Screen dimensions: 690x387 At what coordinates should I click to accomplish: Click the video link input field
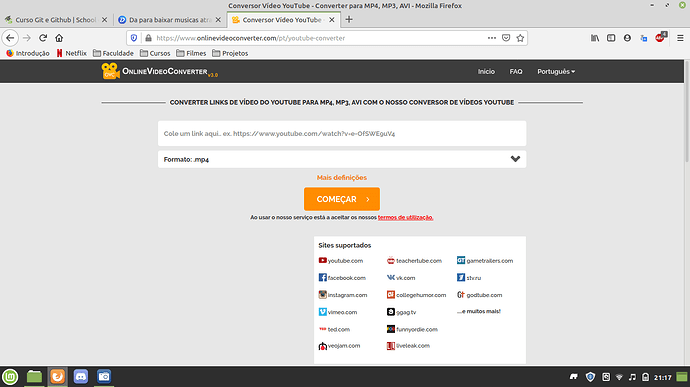(342, 133)
